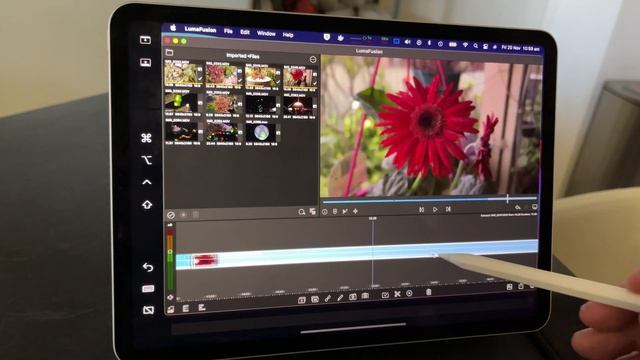Click the lock icon at timeline right edge
Image resolution: width=640 pixels, height=360 pixels.
(x=521, y=286)
